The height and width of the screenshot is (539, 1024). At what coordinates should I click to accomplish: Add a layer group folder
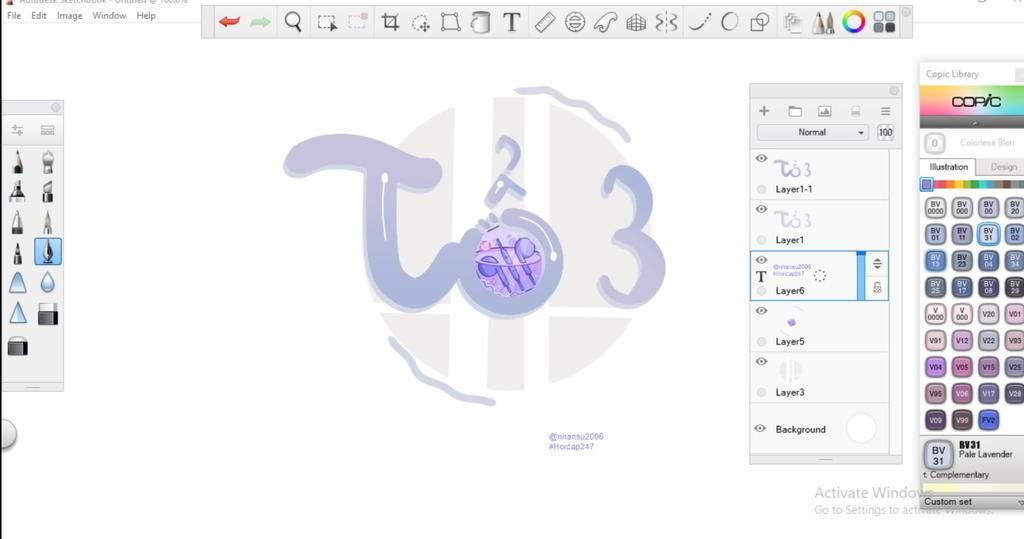tap(795, 111)
